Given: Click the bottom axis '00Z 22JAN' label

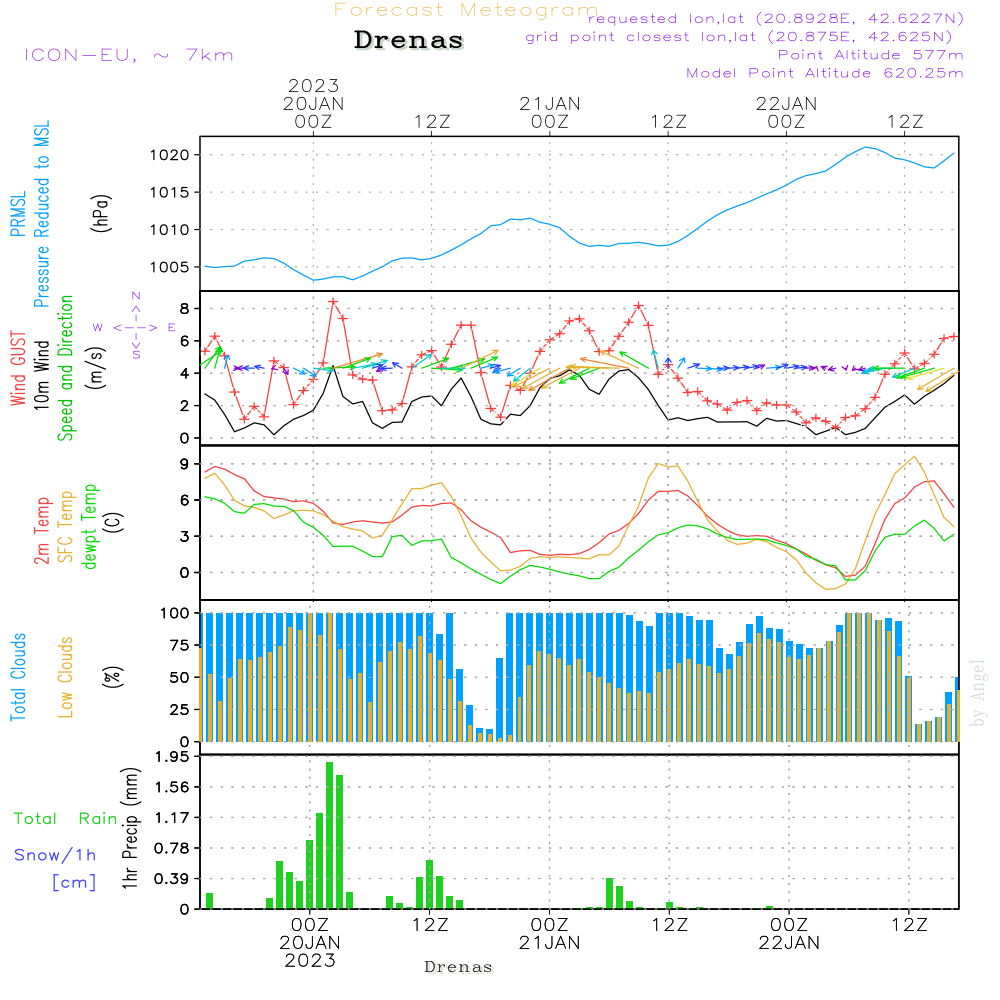Looking at the screenshot, I should 789,934.
